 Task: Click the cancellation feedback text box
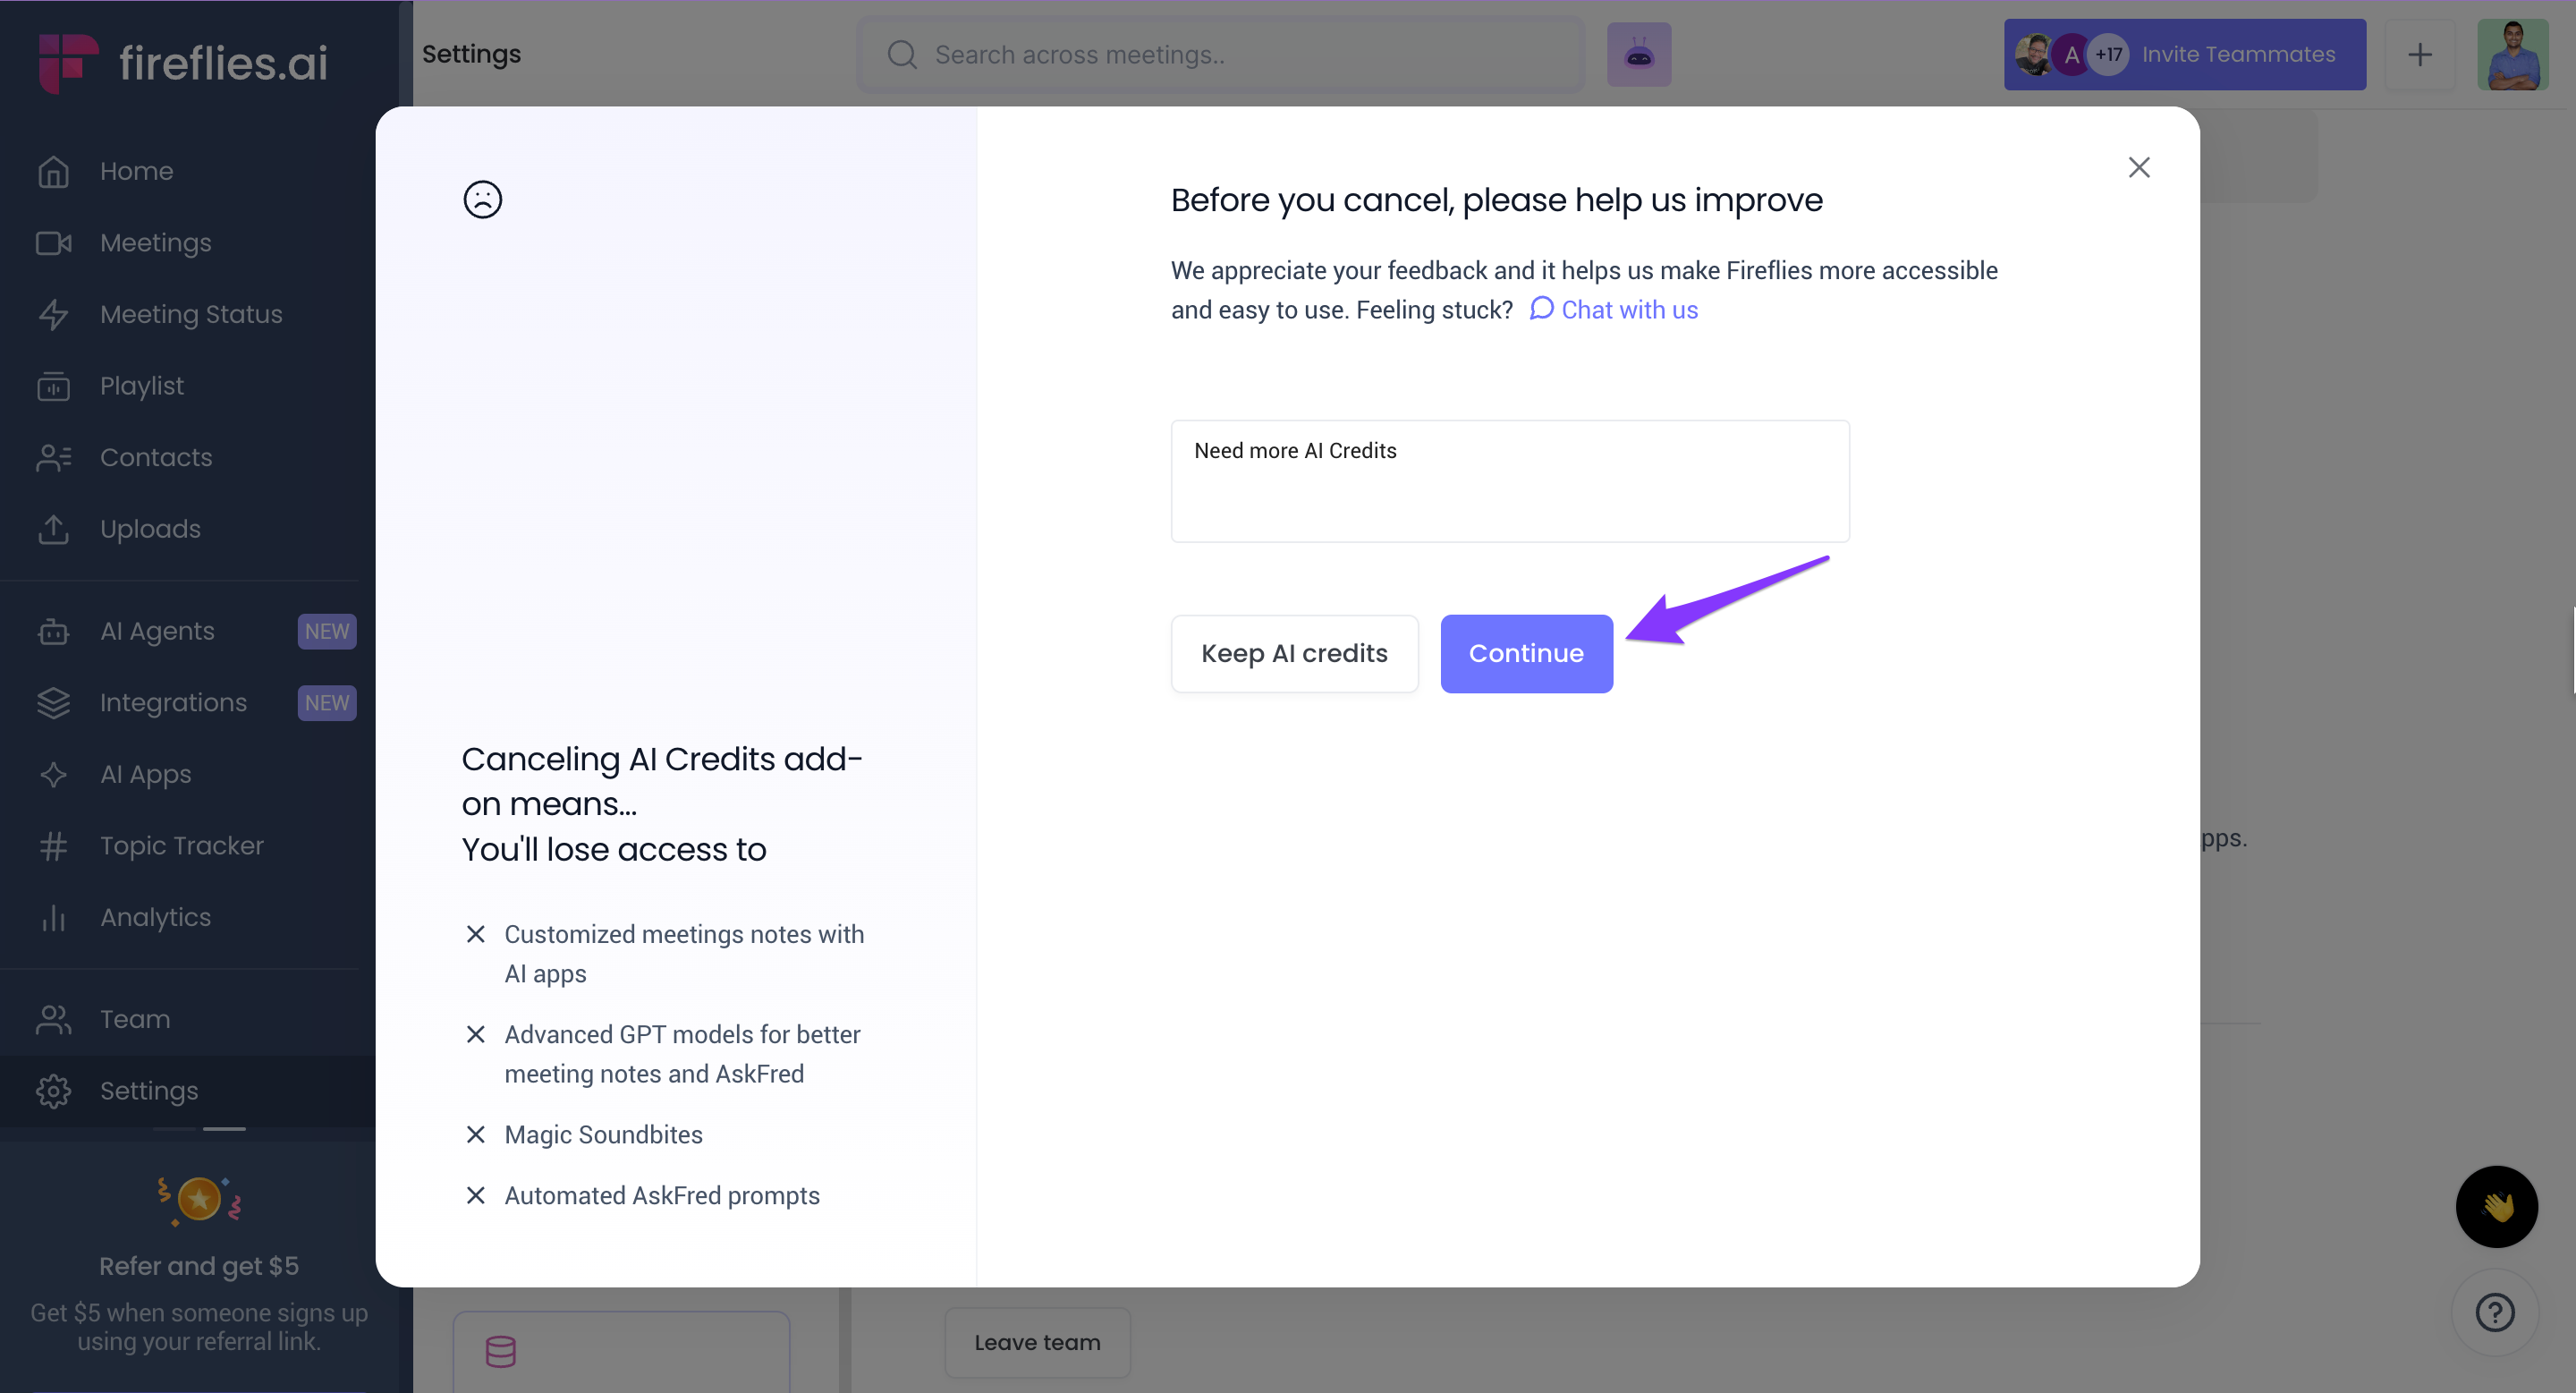click(x=1509, y=481)
